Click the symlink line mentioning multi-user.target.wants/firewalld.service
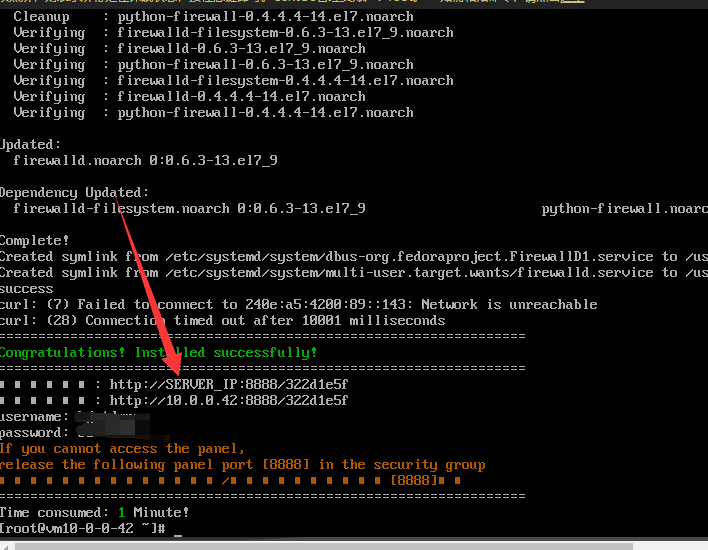This screenshot has width=708, height=550. click(354, 272)
